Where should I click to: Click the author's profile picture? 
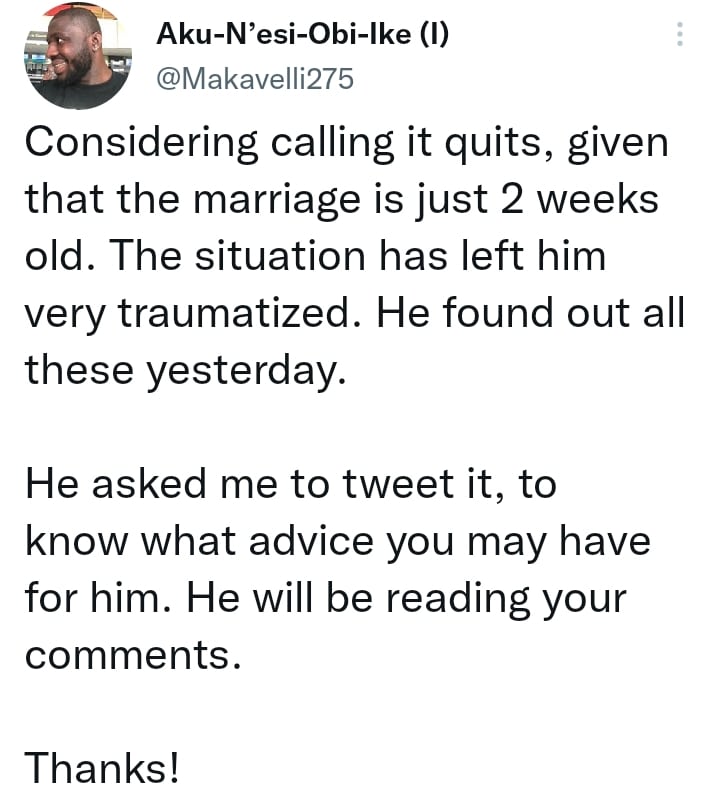click(x=77, y=57)
